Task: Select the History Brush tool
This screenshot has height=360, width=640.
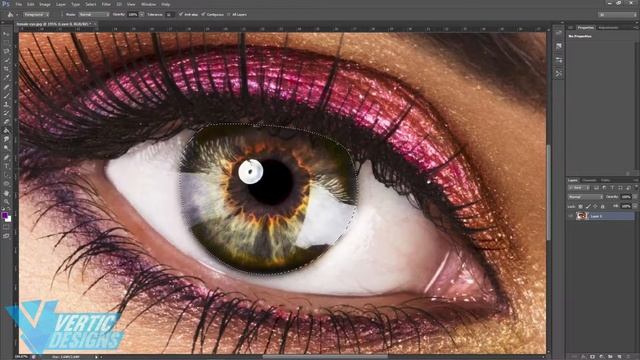Action: pos(6,113)
